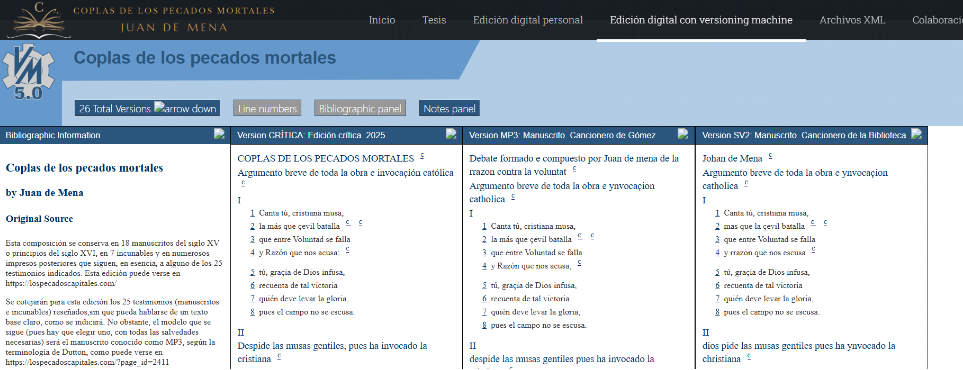Image resolution: width=963 pixels, height=370 pixels.
Task: Toggle the Line numbers button
Action: [x=268, y=108]
